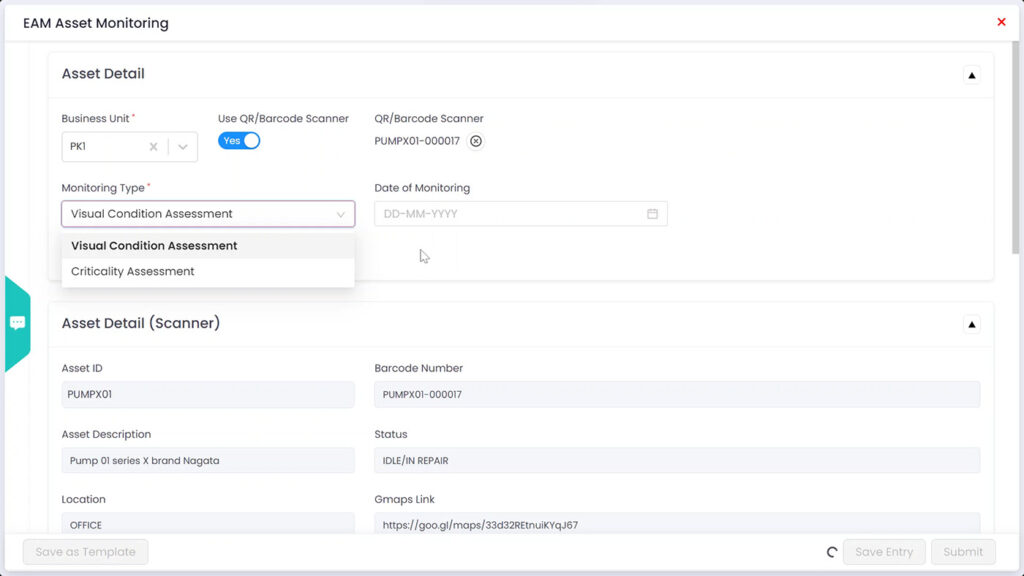Open the teal chat bubble tab on left edge
1024x576 pixels.
(17, 323)
